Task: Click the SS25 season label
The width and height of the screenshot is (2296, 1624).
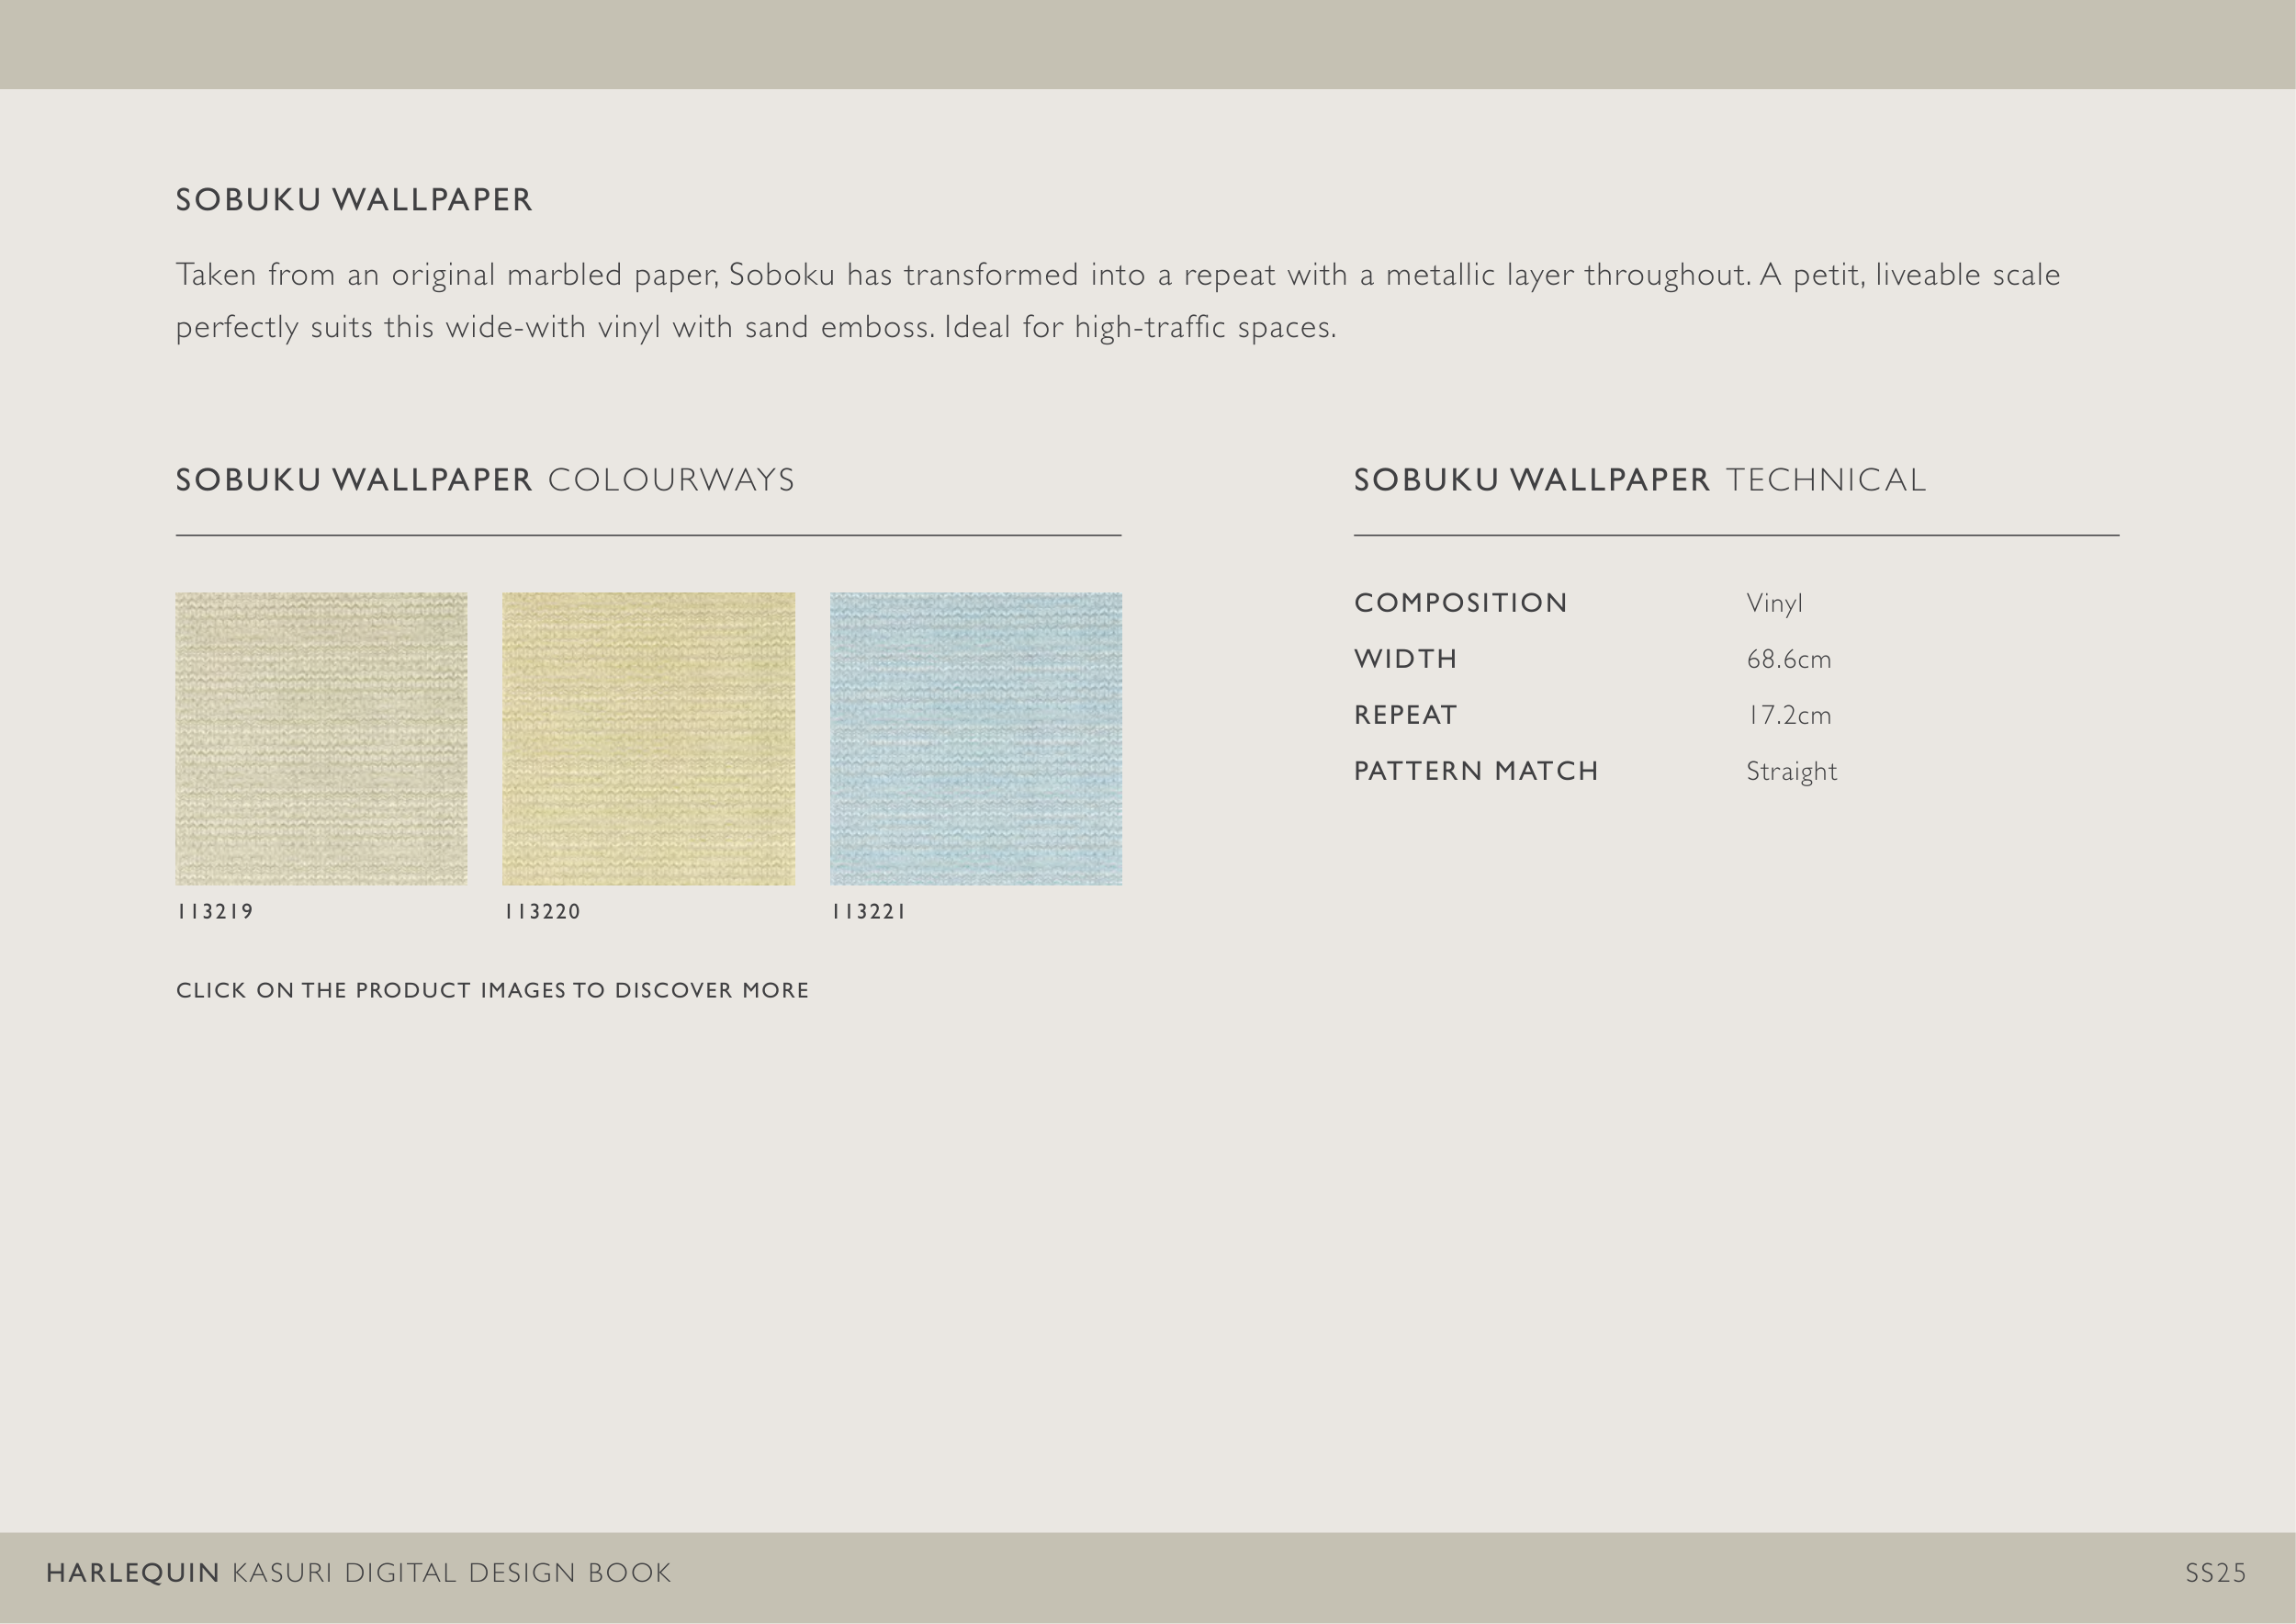Action: pyautogui.click(x=2215, y=1573)
